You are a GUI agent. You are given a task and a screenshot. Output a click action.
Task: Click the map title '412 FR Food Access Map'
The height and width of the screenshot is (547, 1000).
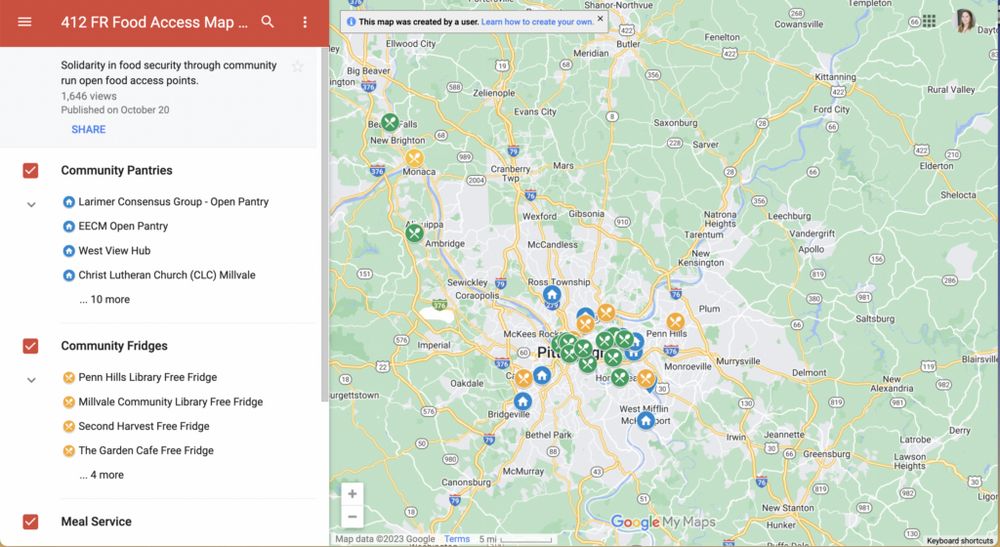tap(154, 22)
